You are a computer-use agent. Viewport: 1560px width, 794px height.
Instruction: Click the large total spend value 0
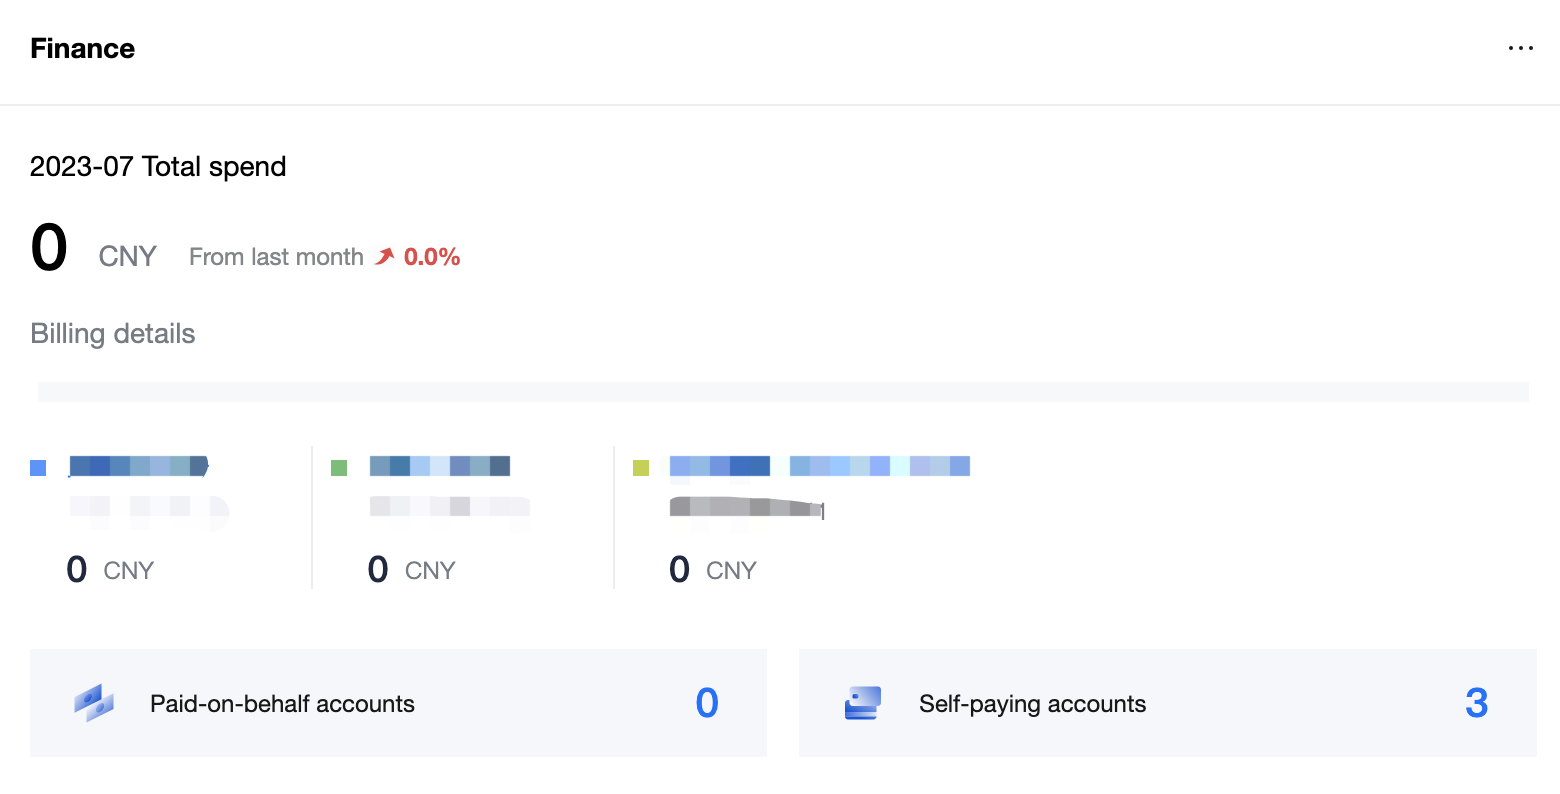49,249
